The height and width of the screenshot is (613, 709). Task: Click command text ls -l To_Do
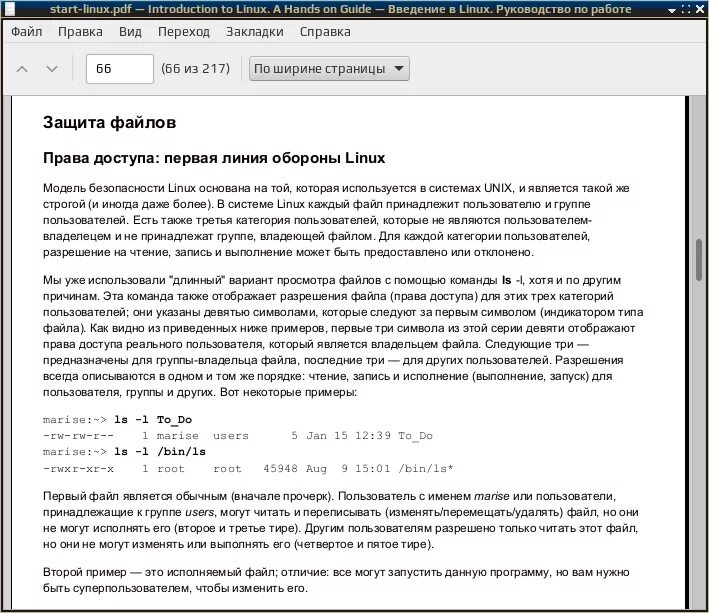[153, 420]
